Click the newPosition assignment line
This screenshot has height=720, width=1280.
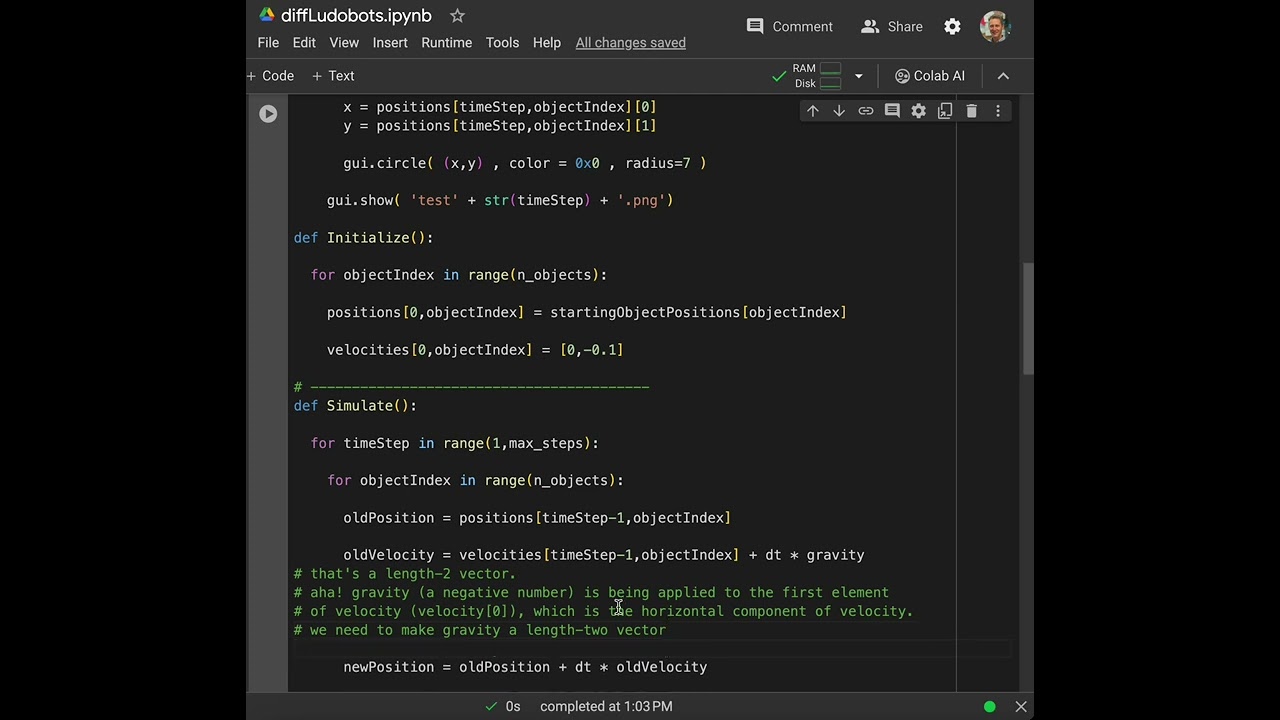pos(525,667)
